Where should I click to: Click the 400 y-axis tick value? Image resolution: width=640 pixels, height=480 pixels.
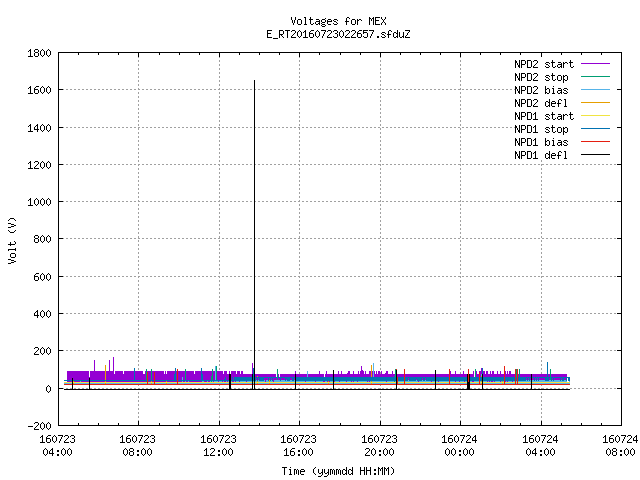42,314
